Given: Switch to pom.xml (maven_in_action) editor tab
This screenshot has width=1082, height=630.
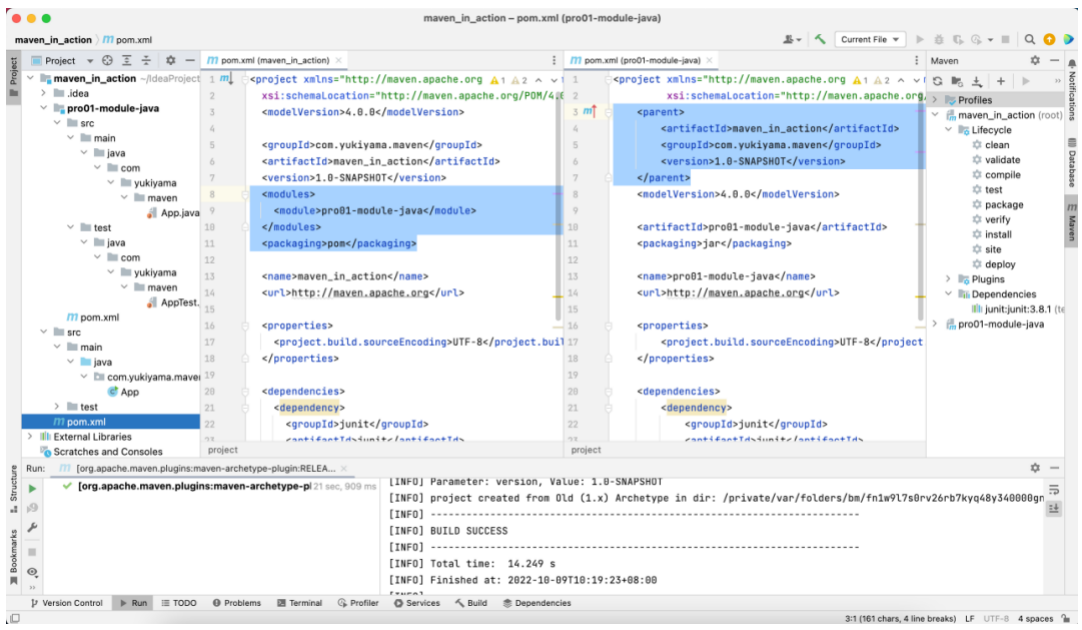Looking at the screenshot, I should tap(275, 61).
